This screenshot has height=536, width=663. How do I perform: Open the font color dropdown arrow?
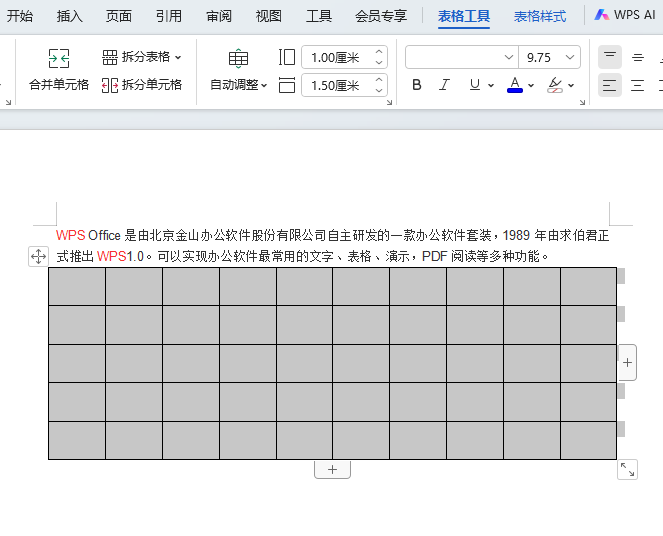tap(531, 85)
